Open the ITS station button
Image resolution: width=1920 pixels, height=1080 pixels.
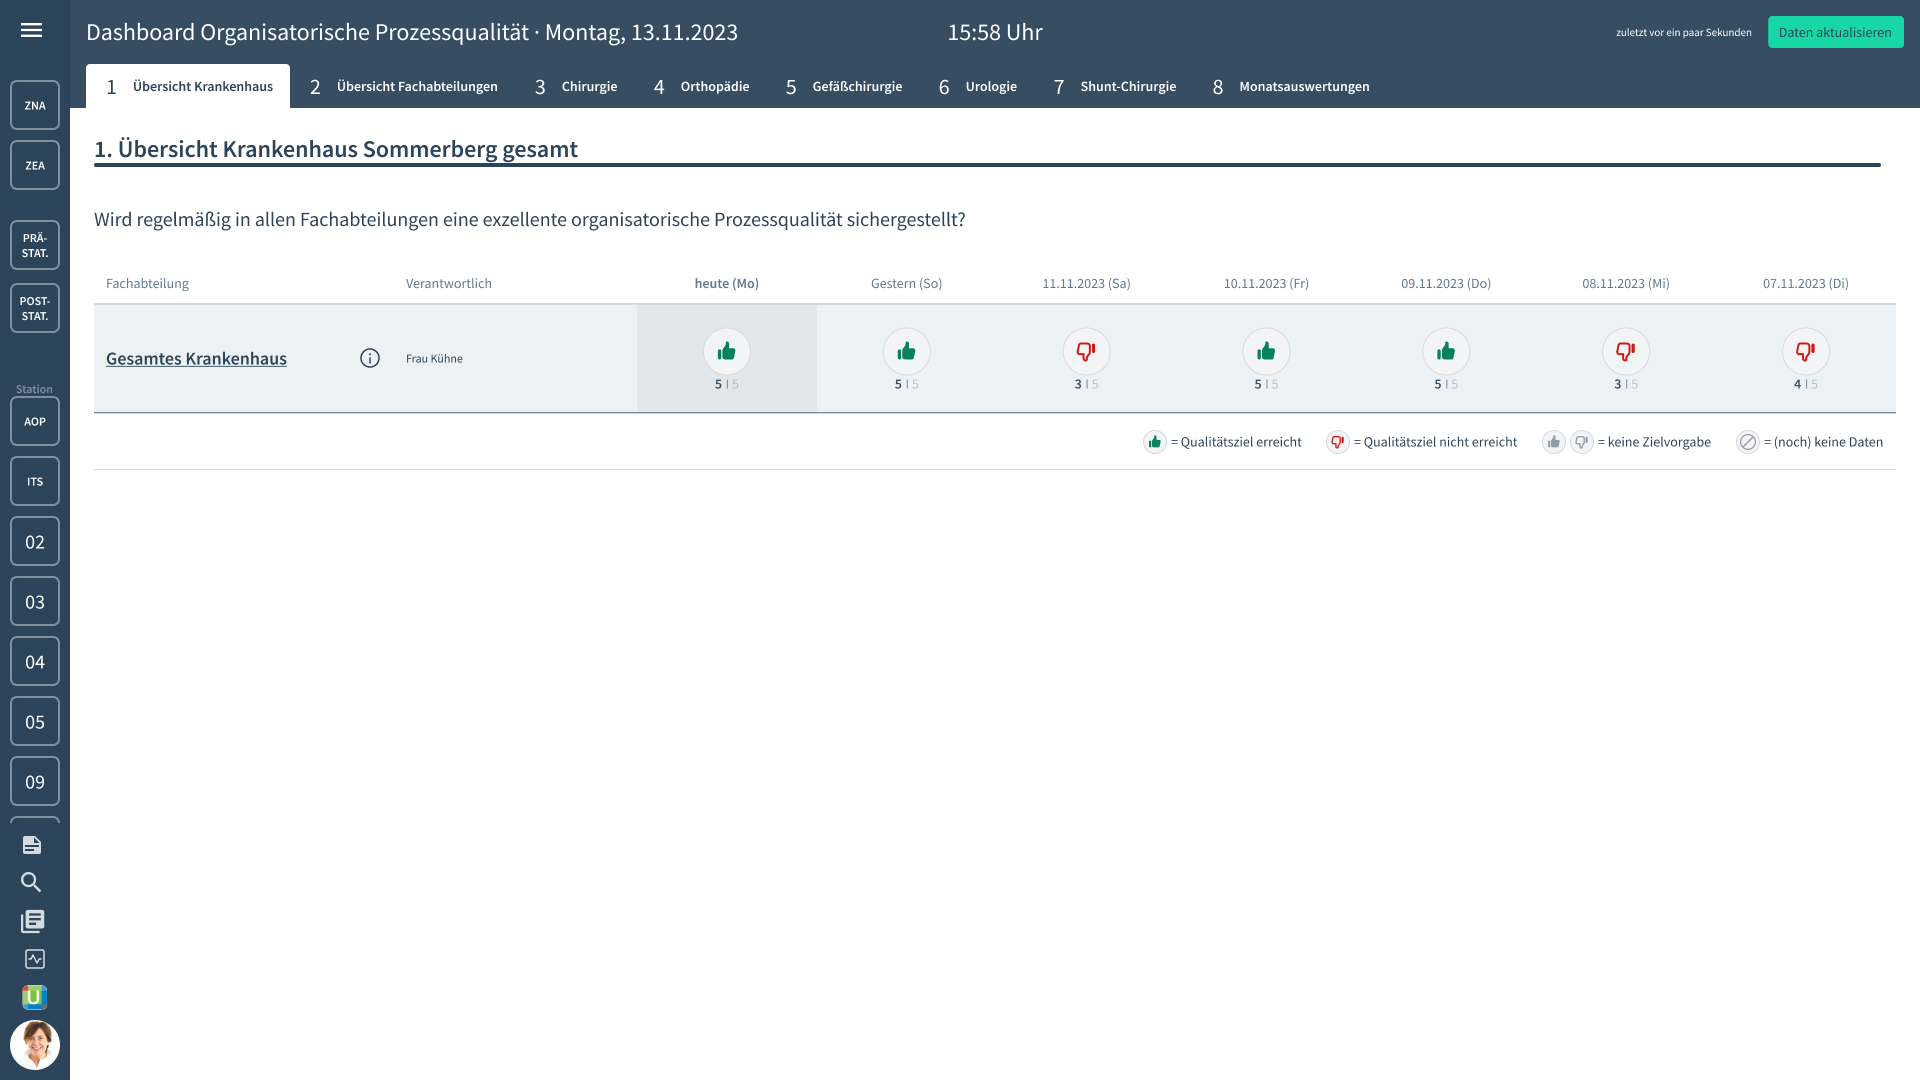click(35, 482)
